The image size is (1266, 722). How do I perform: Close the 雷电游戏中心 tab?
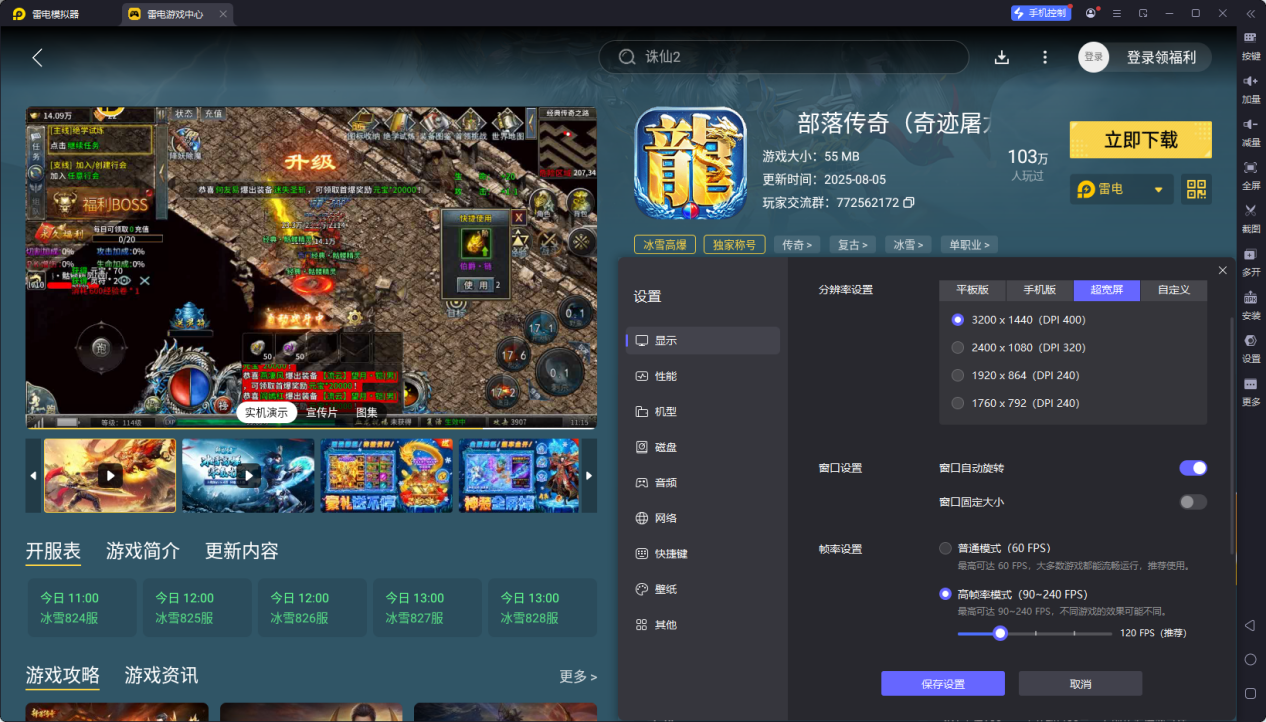pos(222,14)
